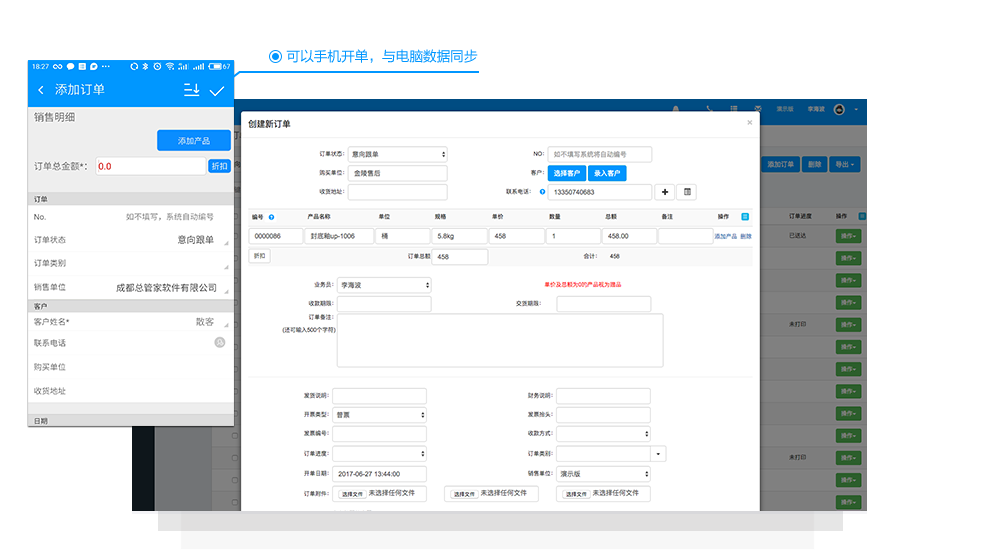The image size is (1000, 550).
Task: Click the 导出 dropdown button in background
Action: tap(845, 164)
